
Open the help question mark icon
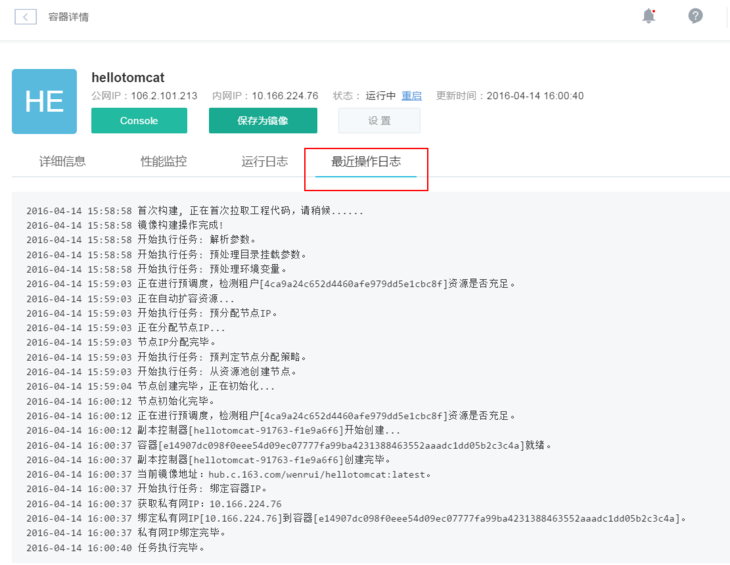pyautogui.click(x=695, y=16)
